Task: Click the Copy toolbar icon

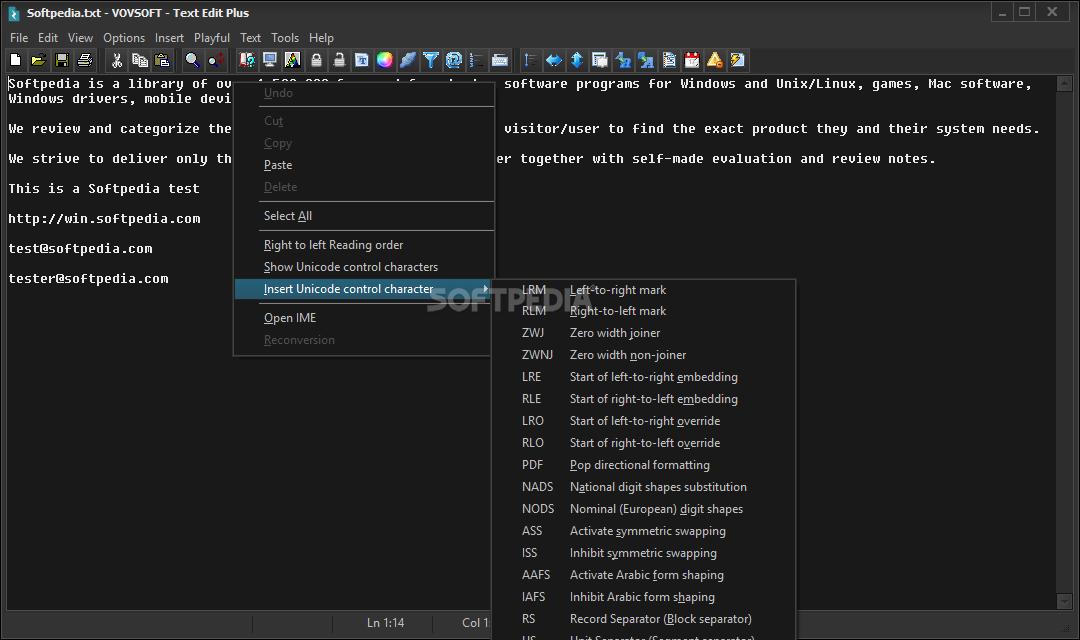Action: coord(140,61)
